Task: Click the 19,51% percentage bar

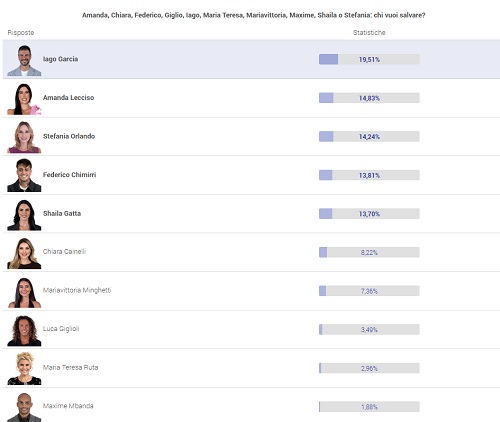Action: [369, 59]
